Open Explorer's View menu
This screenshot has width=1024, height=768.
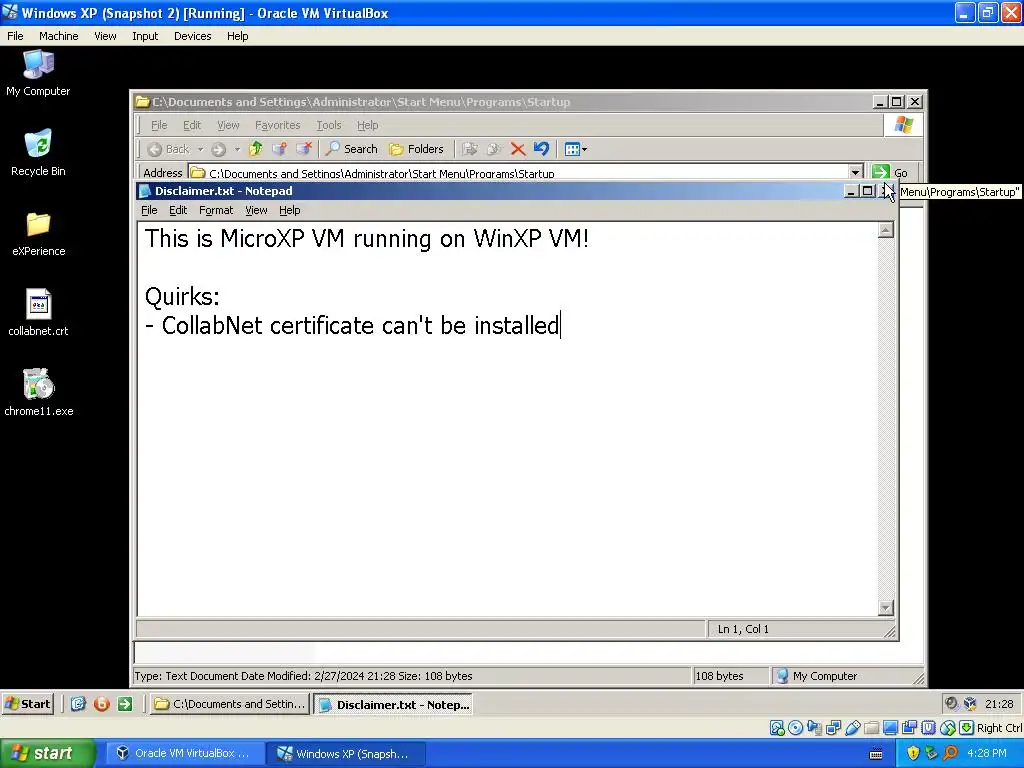coord(228,125)
